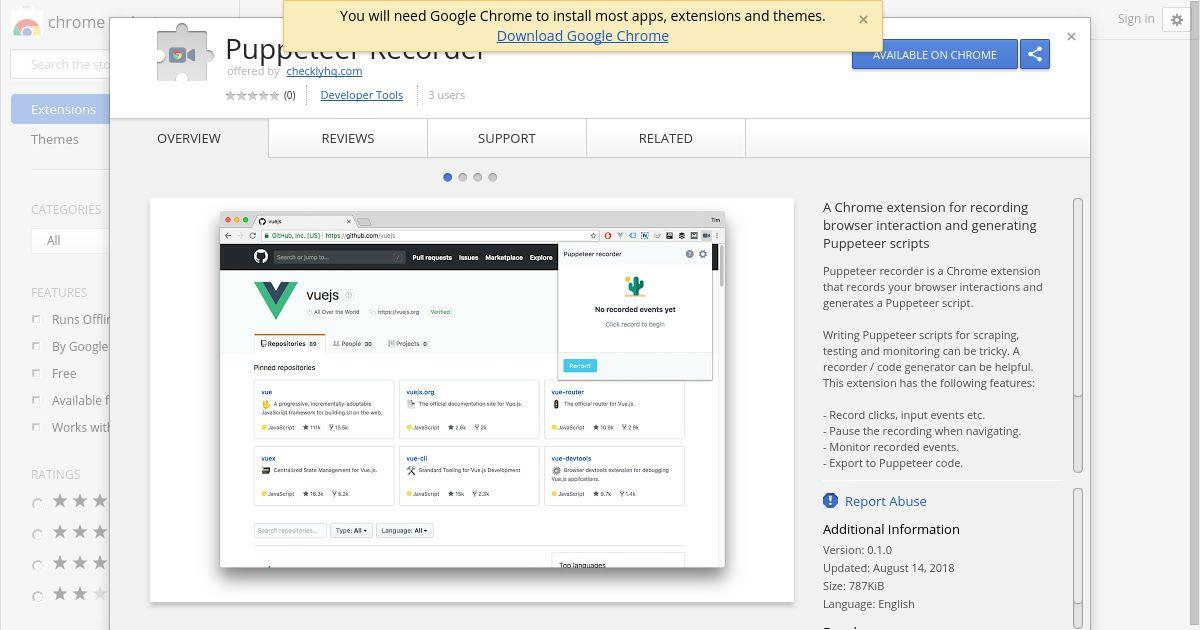The height and width of the screenshot is (630, 1200).
Task: Click the Version: 0.1.0 text
Action: click(x=857, y=550)
